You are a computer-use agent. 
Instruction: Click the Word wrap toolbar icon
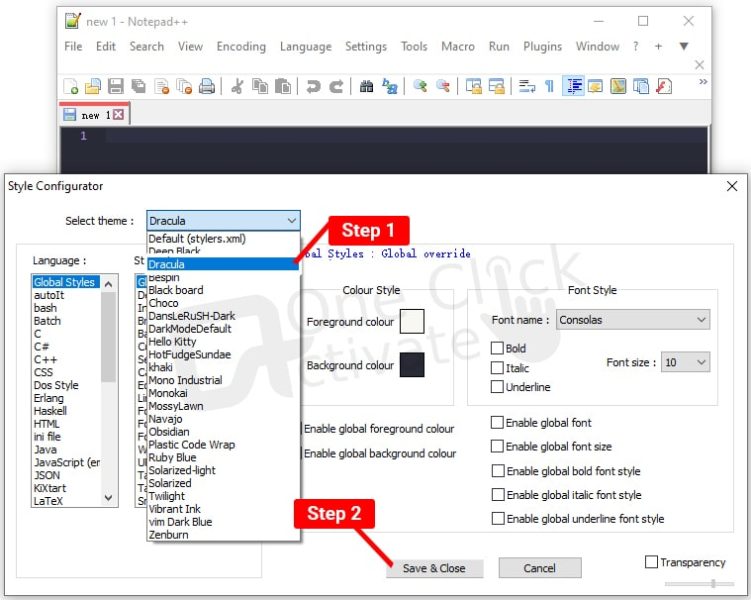point(527,86)
